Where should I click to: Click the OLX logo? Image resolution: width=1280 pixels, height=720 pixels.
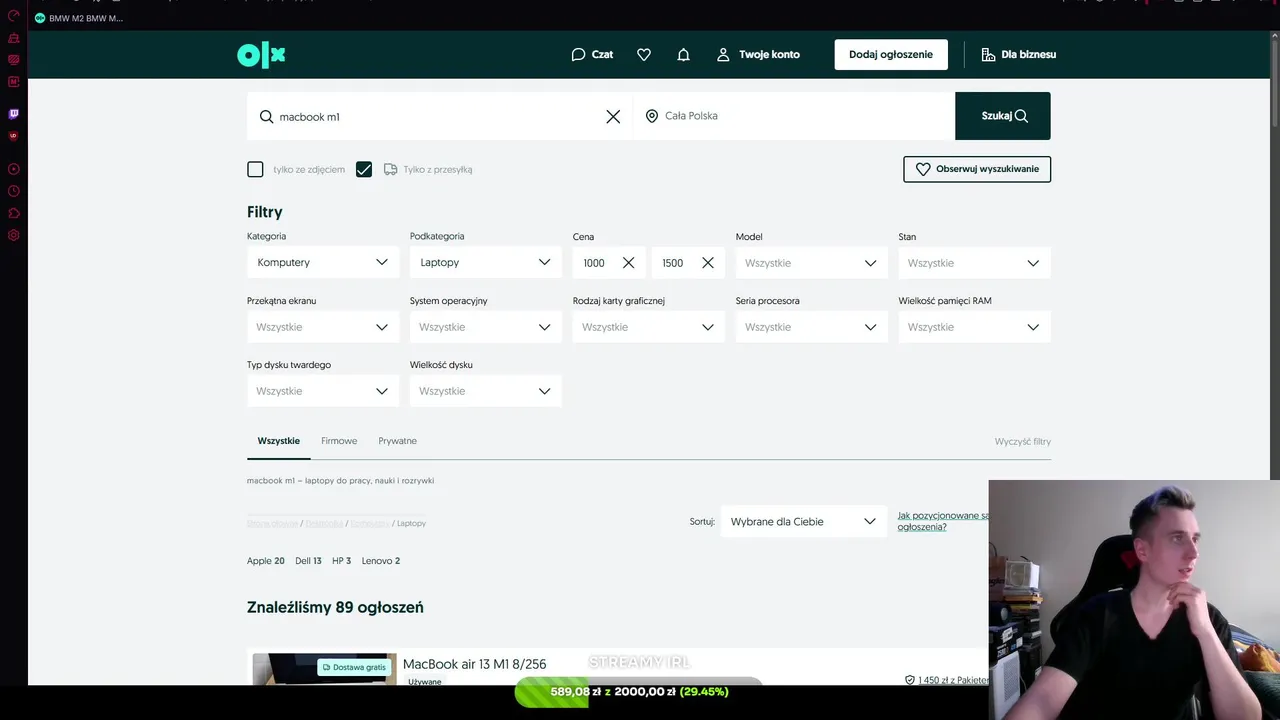pyautogui.click(x=261, y=55)
